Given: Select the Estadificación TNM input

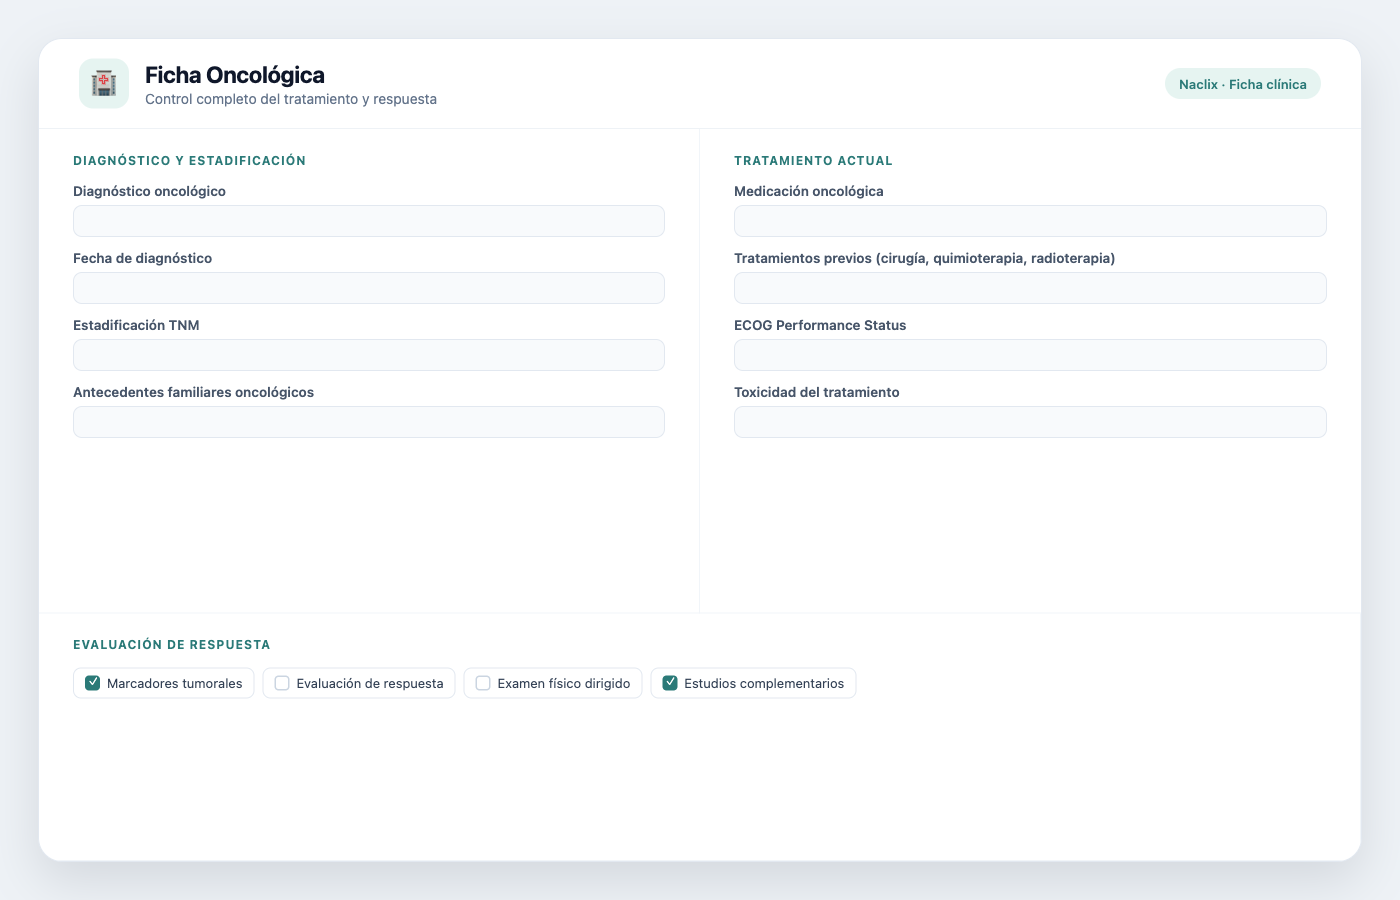Looking at the screenshot, I should (x=369, y=355).
